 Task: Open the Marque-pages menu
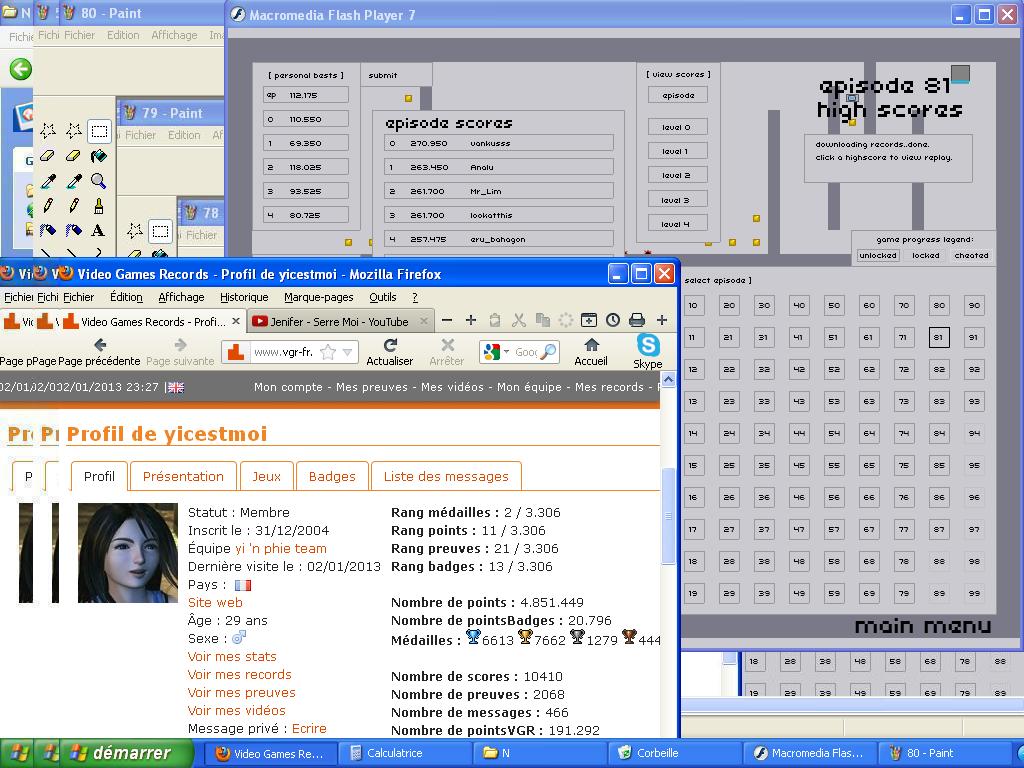coord(318,297)
